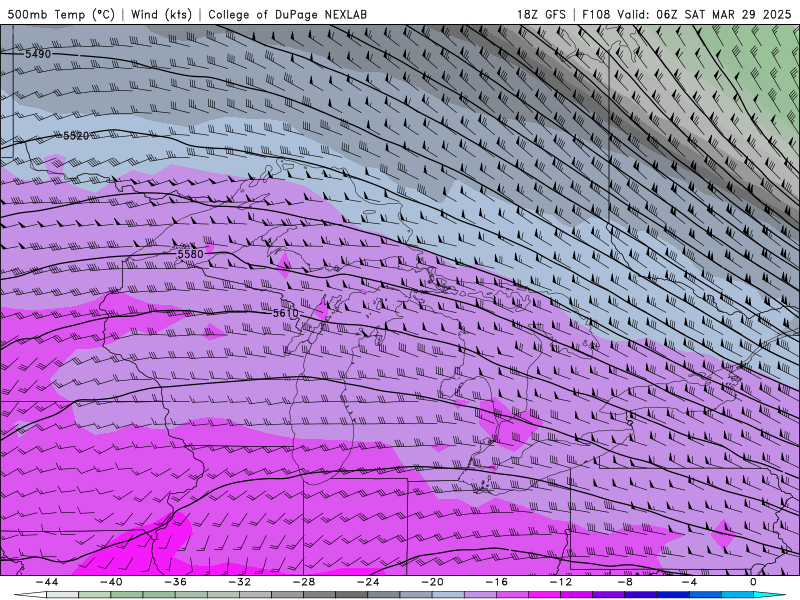Click the 5490 height contour label
Viewport: 800px width, 600px height.
(38, 54)
